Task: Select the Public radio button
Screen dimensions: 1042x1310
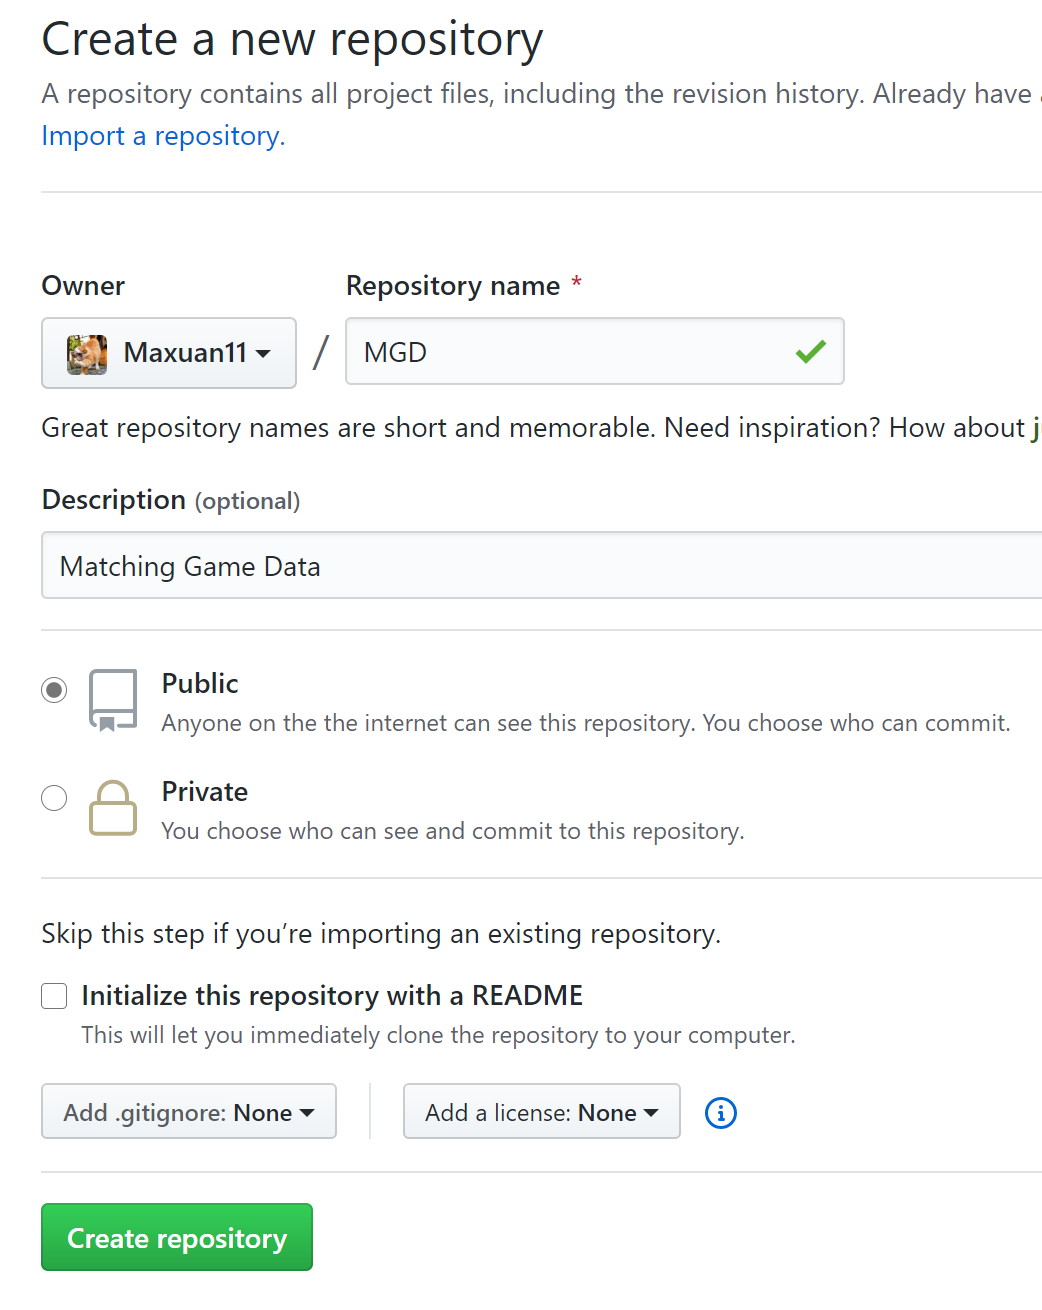Action: click(x=54, y=690)
